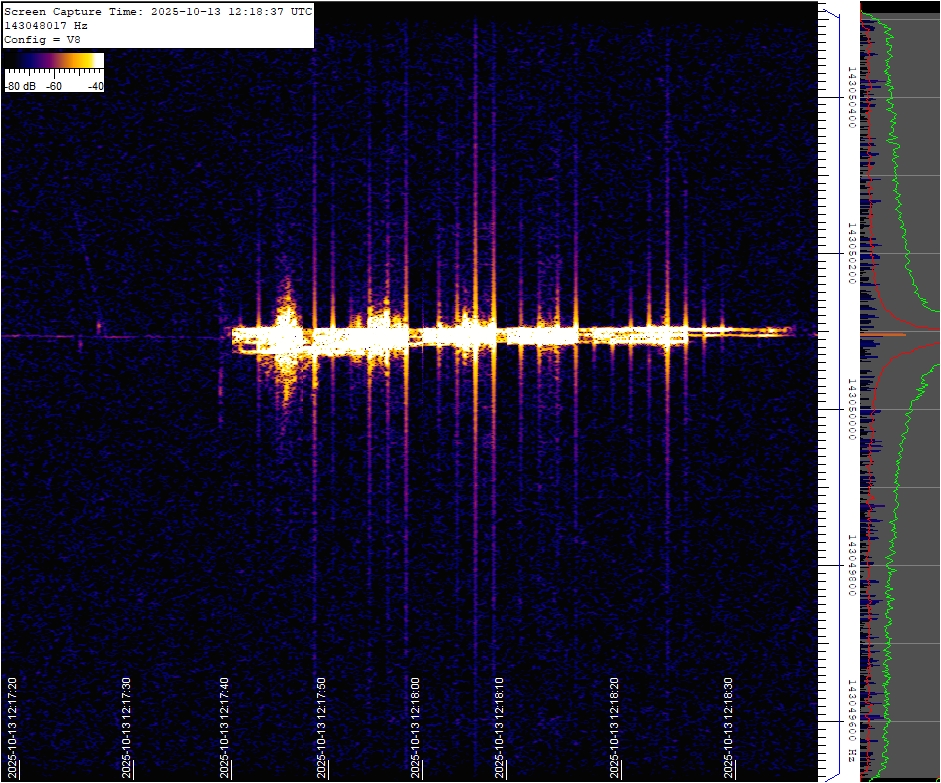This screenshot has width=941, height=783.
Task: Click the Screen Capture Time text line
Action: 158,11
